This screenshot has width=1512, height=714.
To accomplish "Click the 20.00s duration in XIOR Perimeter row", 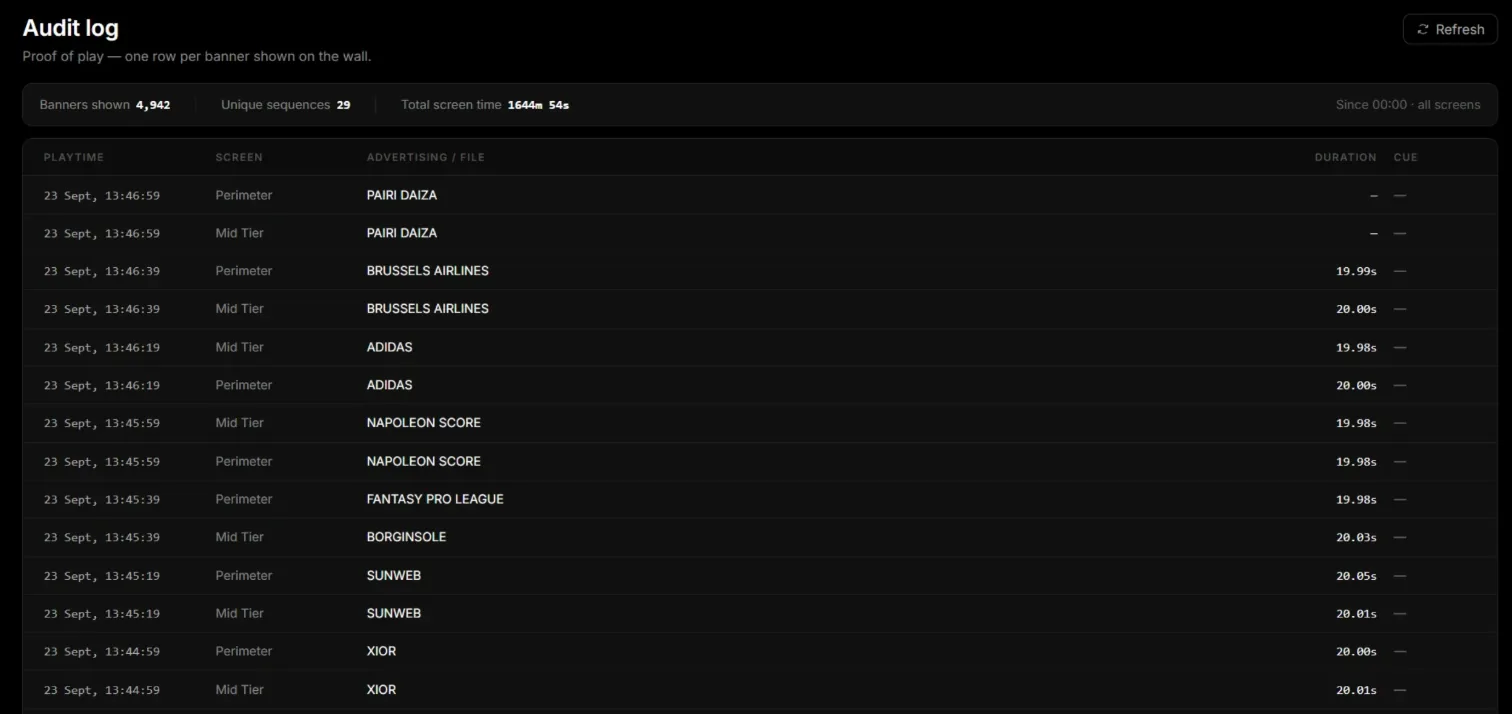I will 1356,651.
